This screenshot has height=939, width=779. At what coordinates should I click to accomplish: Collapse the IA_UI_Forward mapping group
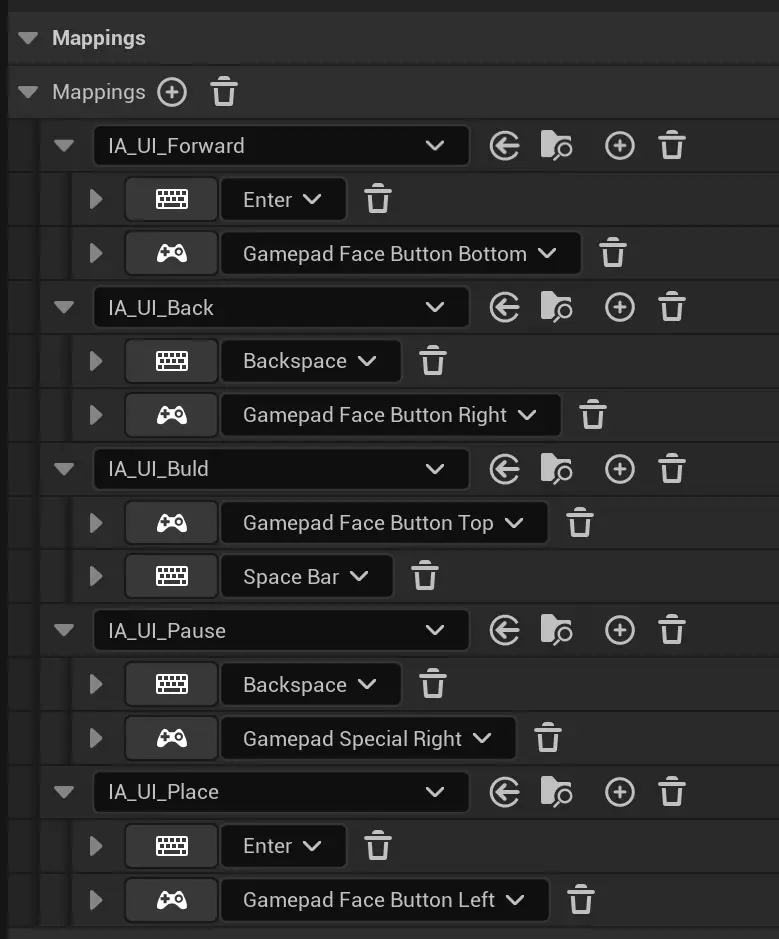(x=64, y=146)
